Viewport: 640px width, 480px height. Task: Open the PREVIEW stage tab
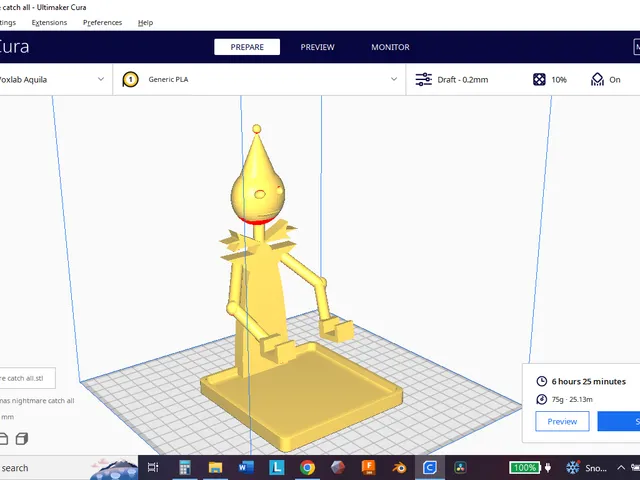coord(318,47)
